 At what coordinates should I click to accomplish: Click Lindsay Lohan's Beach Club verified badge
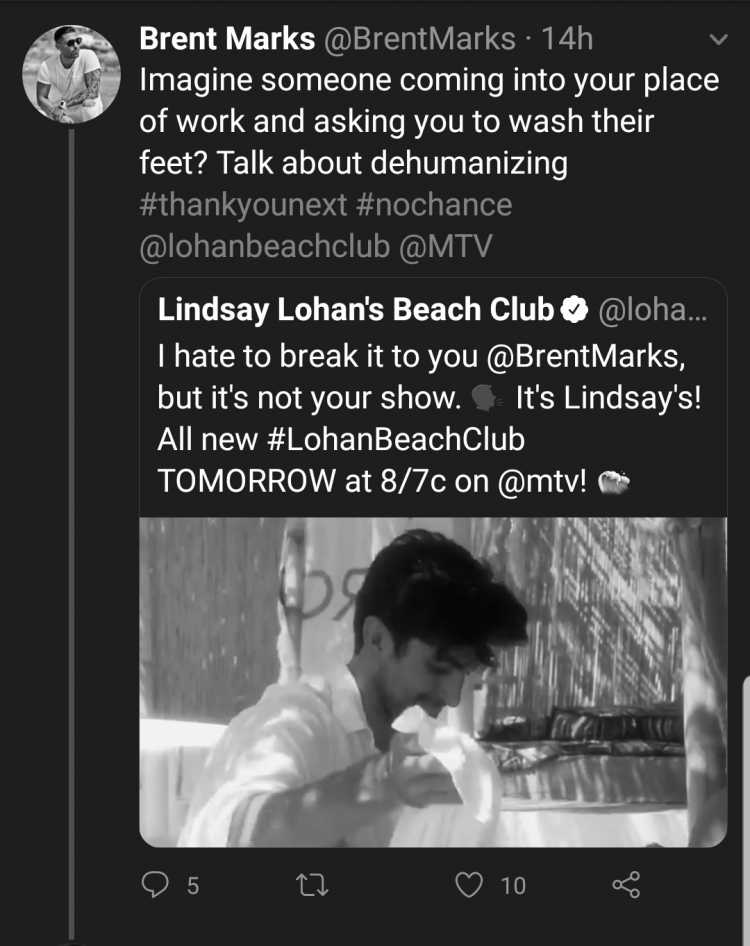(574, 310)
